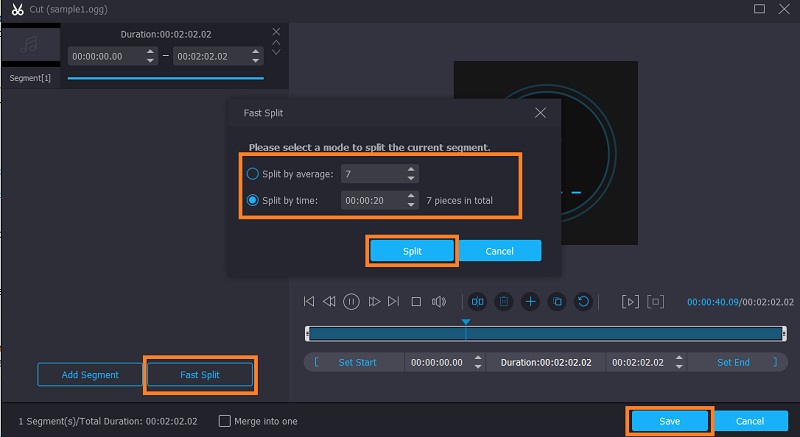Click the split segment icon in toolbar

pos(478,301)
